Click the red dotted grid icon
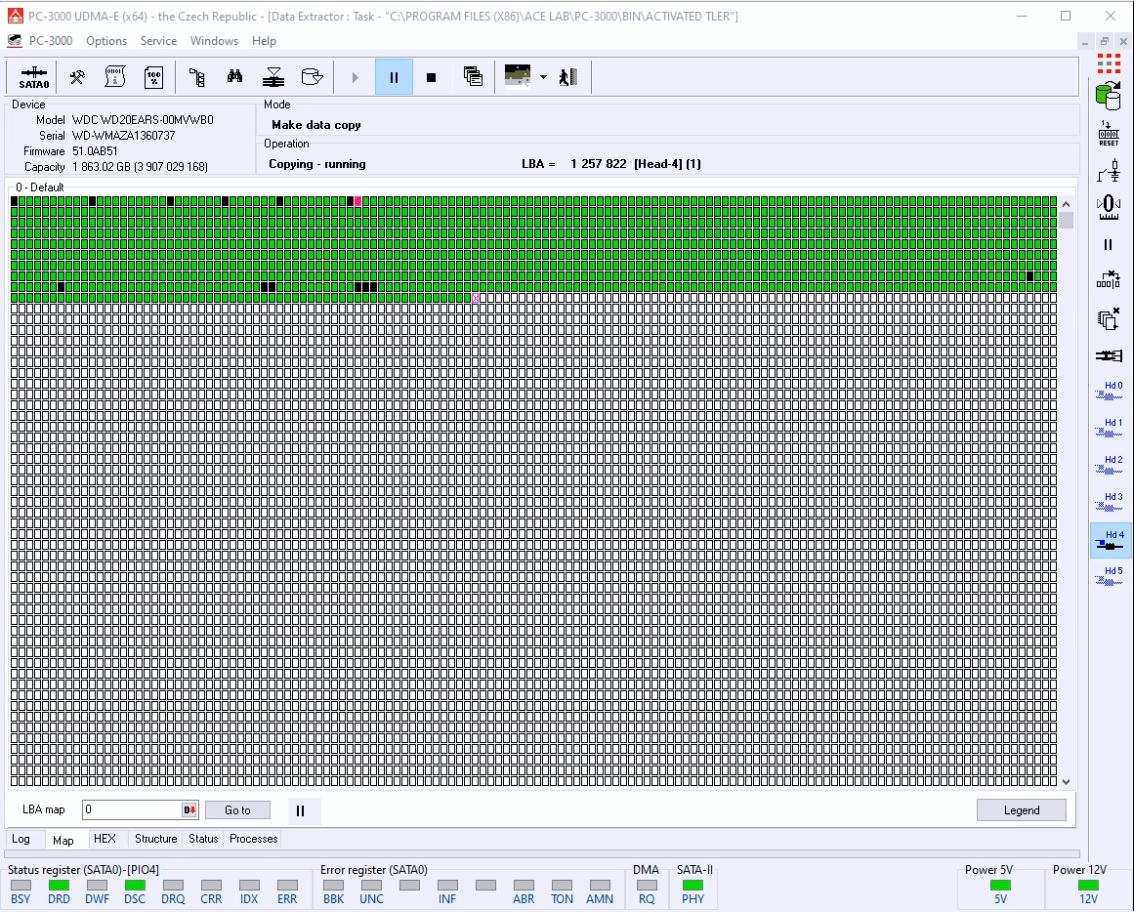This screenshot has height=912, width=1134. 1108,64
